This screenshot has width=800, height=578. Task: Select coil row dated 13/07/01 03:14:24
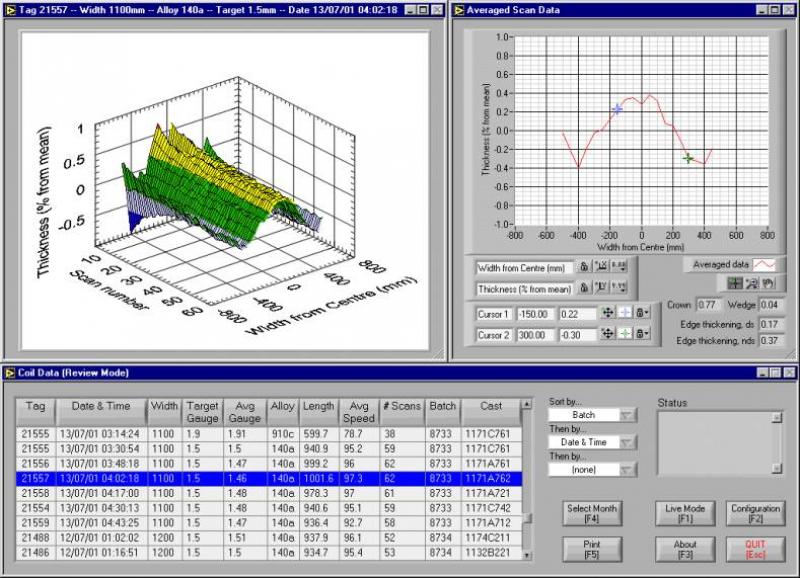269,434
